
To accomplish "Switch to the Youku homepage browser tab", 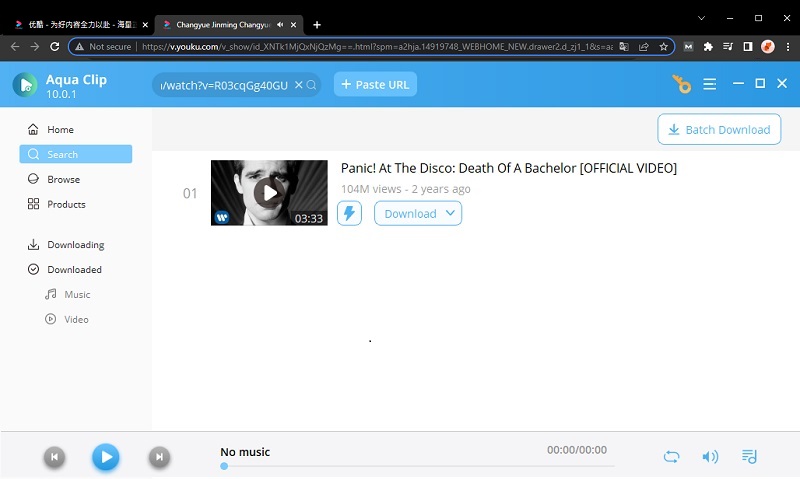I will pos(81,24).
